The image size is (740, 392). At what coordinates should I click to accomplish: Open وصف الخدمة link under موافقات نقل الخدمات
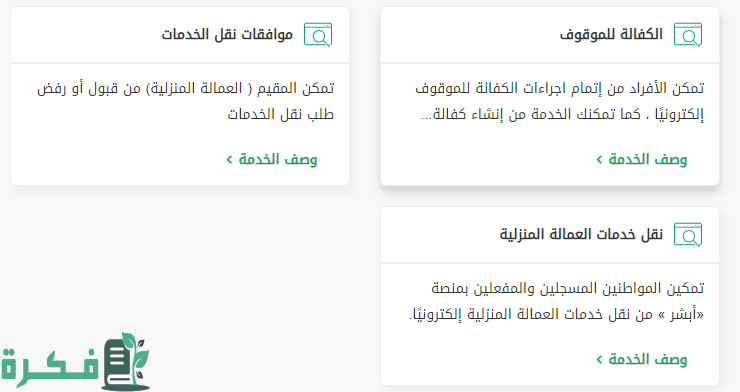(x=278, y=159)
